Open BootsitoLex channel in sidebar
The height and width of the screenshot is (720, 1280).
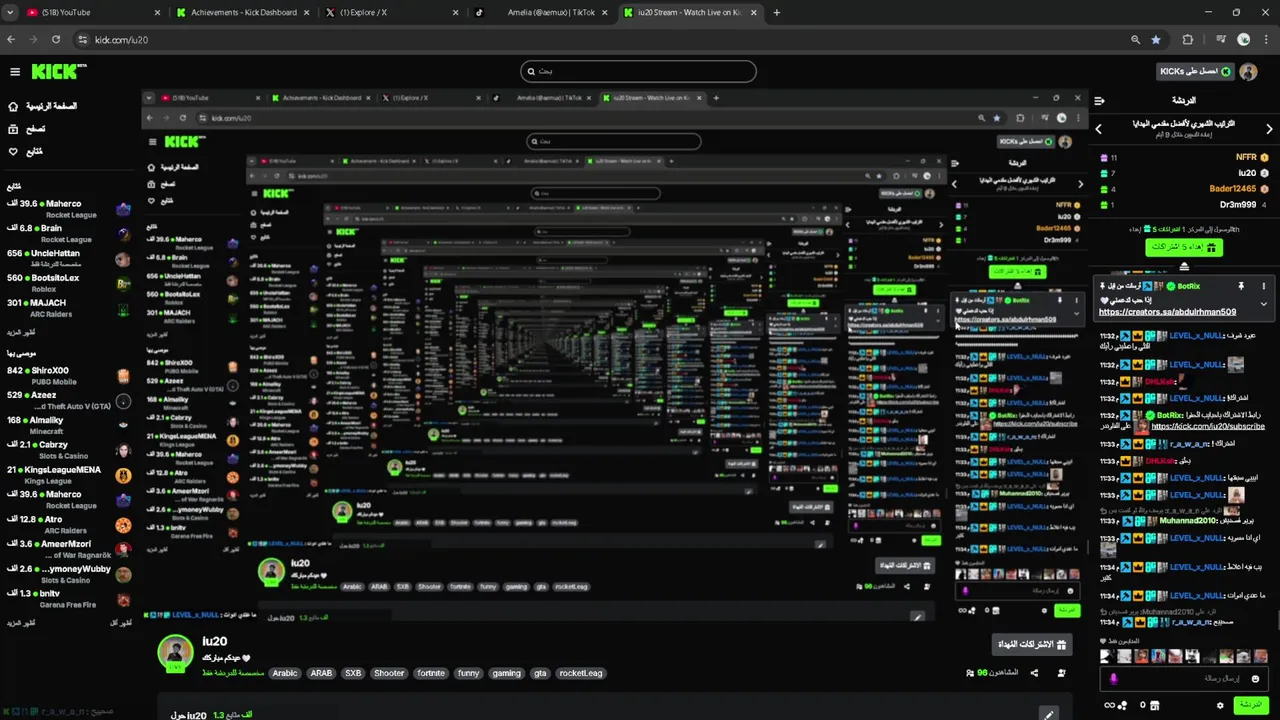coord(66,283)
